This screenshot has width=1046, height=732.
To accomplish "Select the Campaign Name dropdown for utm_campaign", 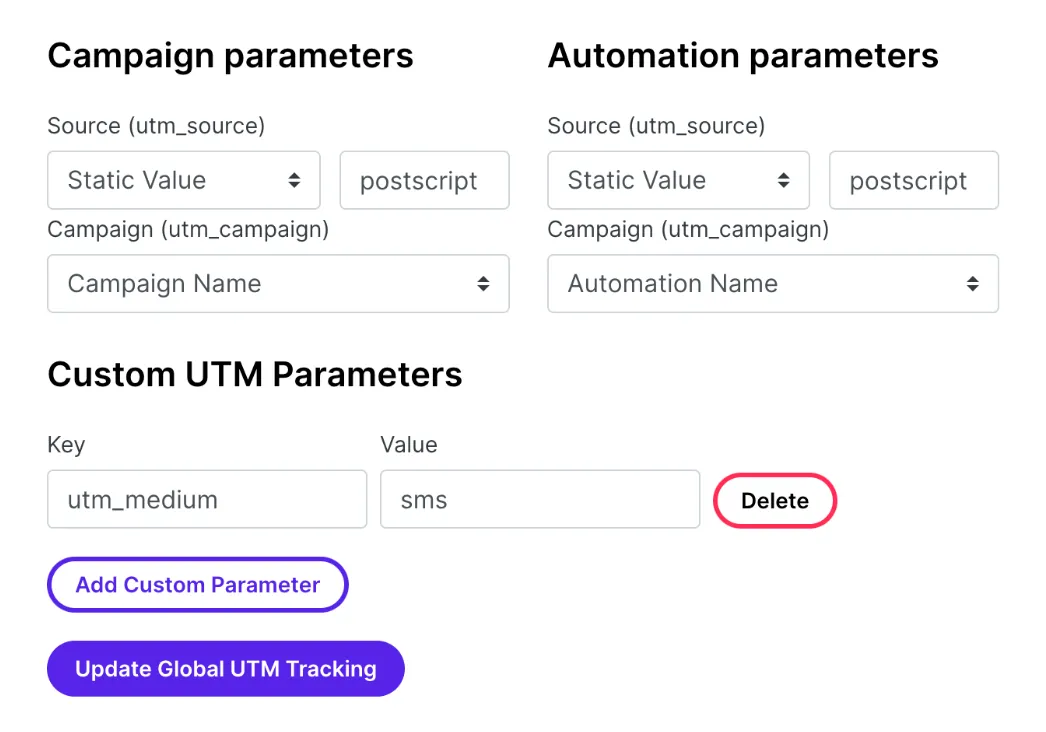I will [x=278, y=284].
